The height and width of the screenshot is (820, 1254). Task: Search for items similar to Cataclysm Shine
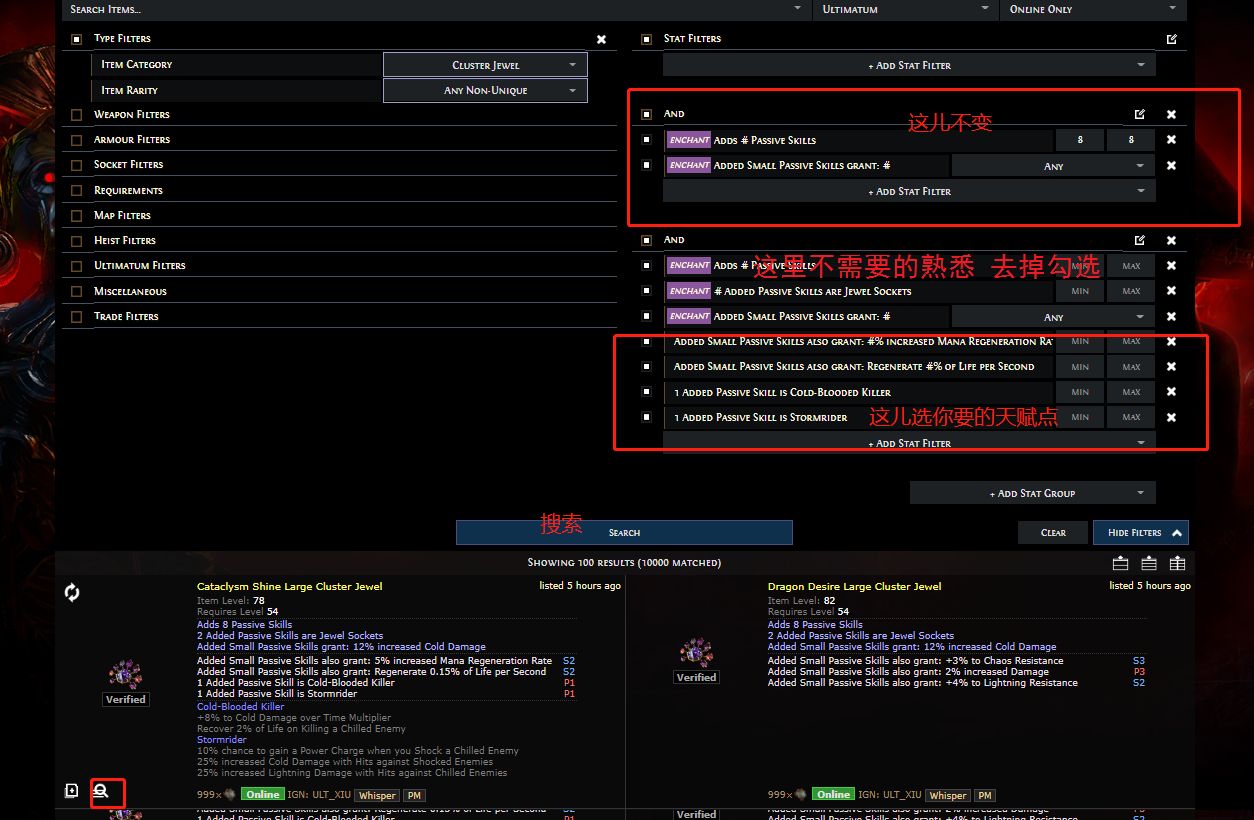tap(101, 790)
